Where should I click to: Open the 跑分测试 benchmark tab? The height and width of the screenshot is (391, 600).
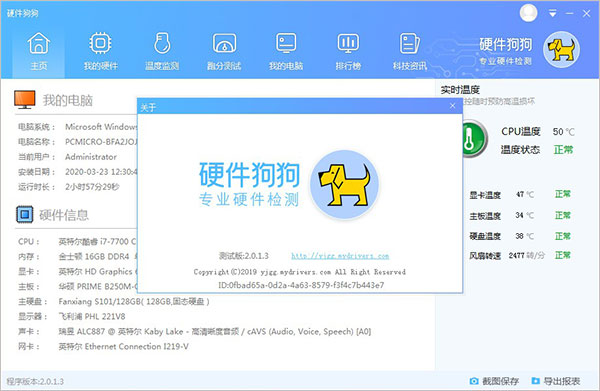coord(224,52)
